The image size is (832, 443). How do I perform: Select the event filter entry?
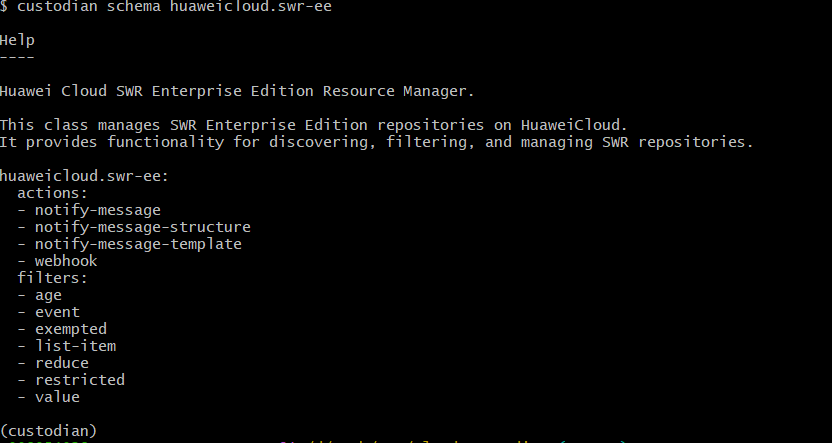pyautogui.click(x=57, y=312)
